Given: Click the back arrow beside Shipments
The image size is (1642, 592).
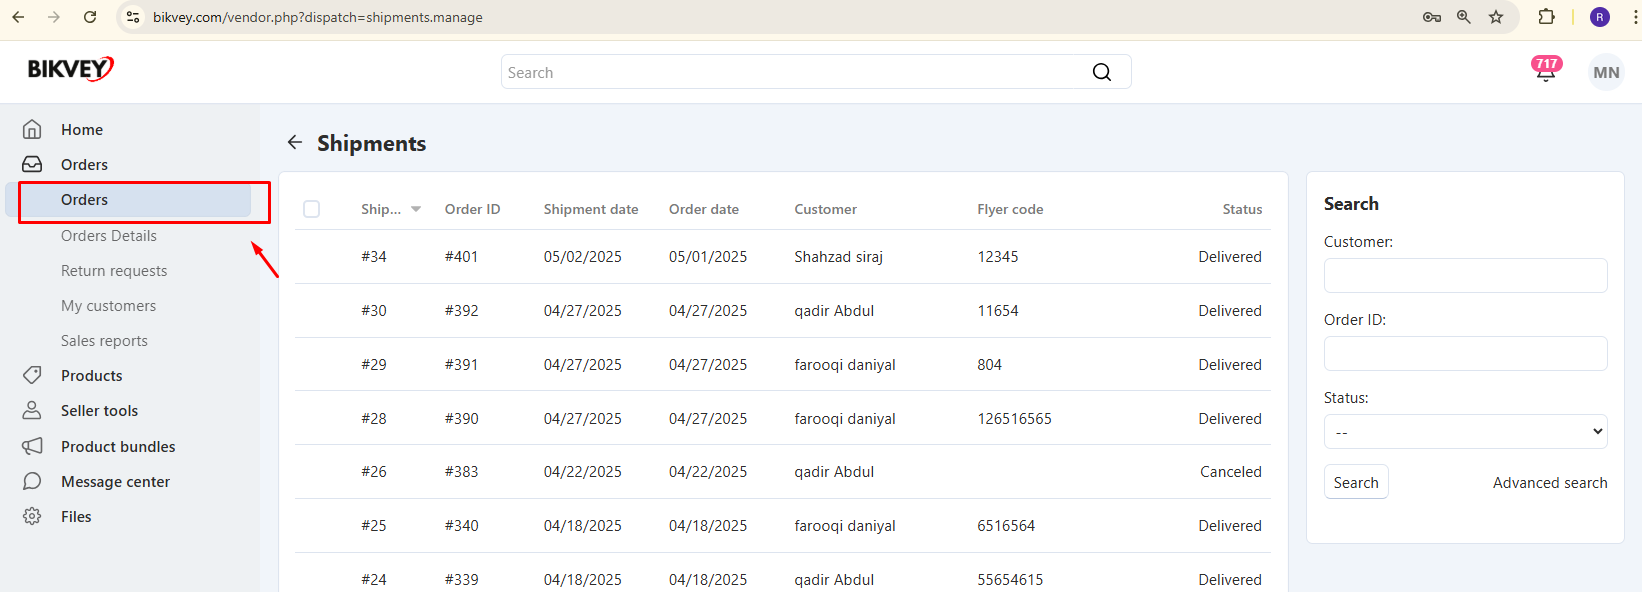Looking at the screenshot, I should (x=295, y=142).
